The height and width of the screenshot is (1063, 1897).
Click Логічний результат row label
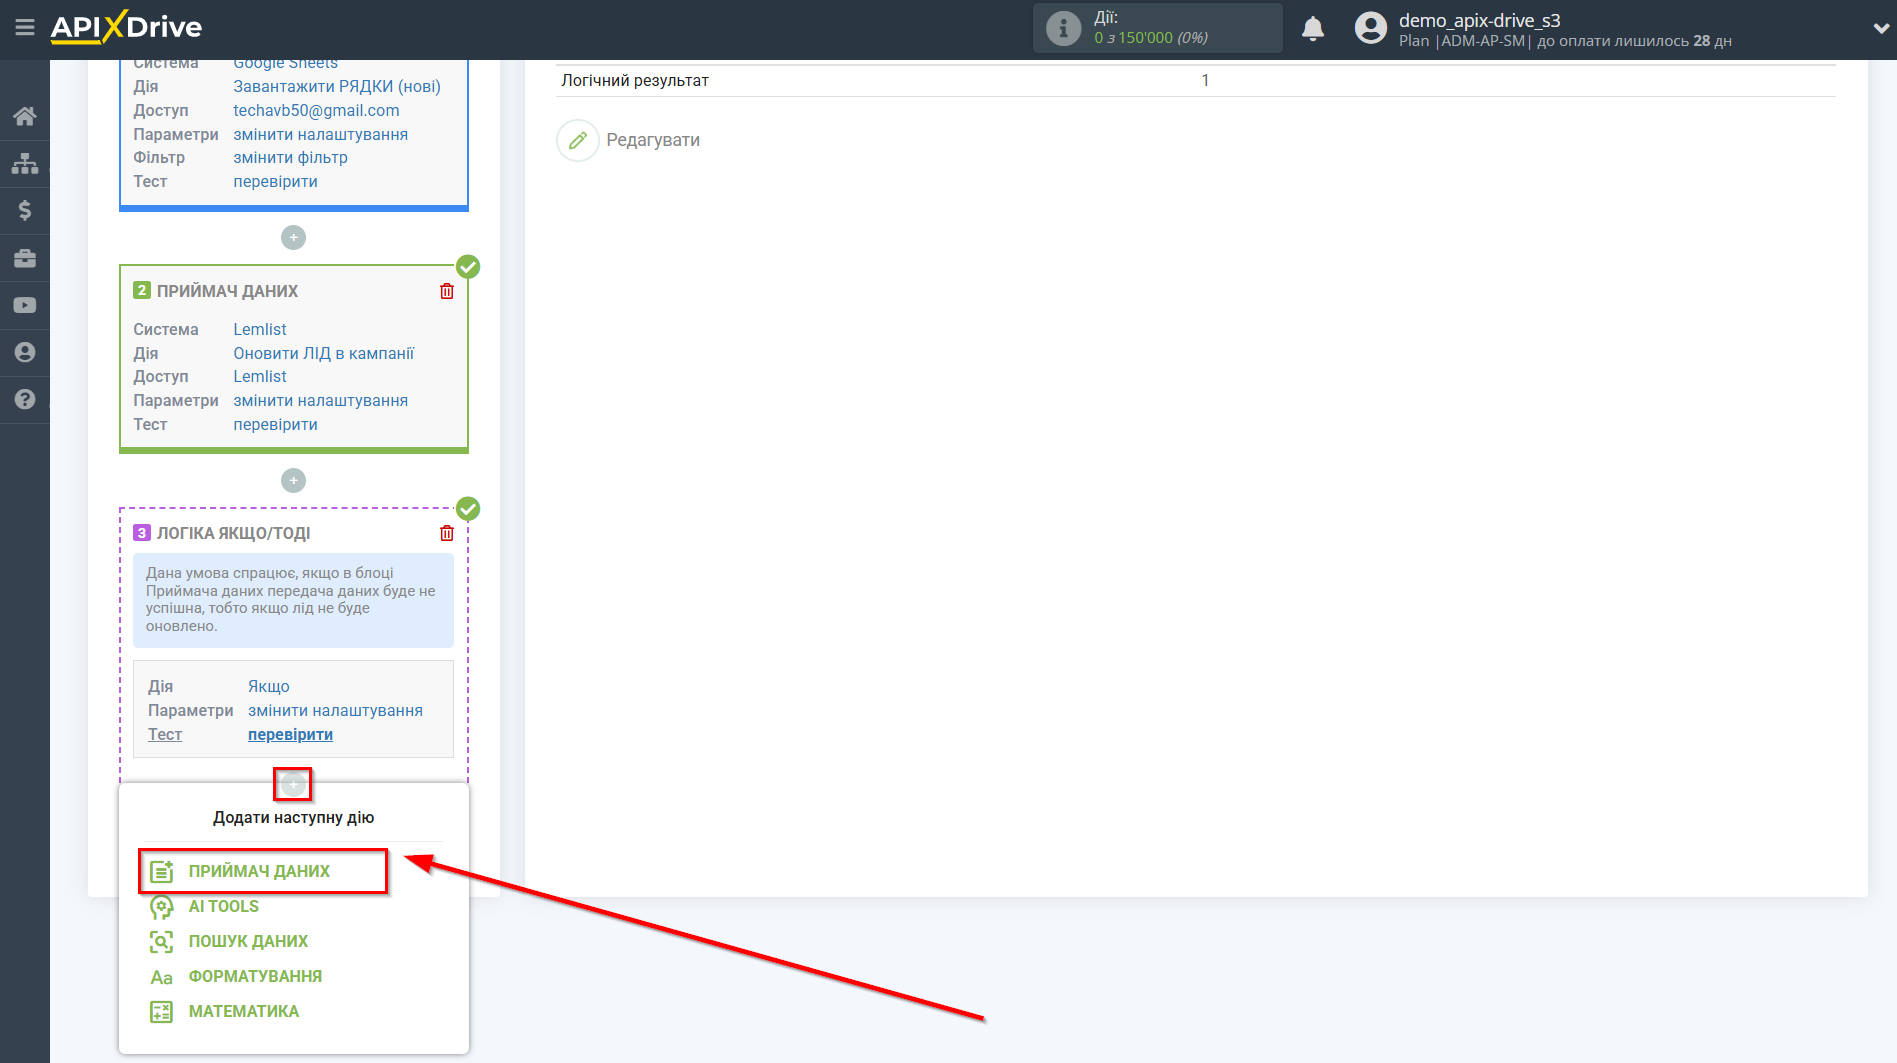[x=635, y=80]
